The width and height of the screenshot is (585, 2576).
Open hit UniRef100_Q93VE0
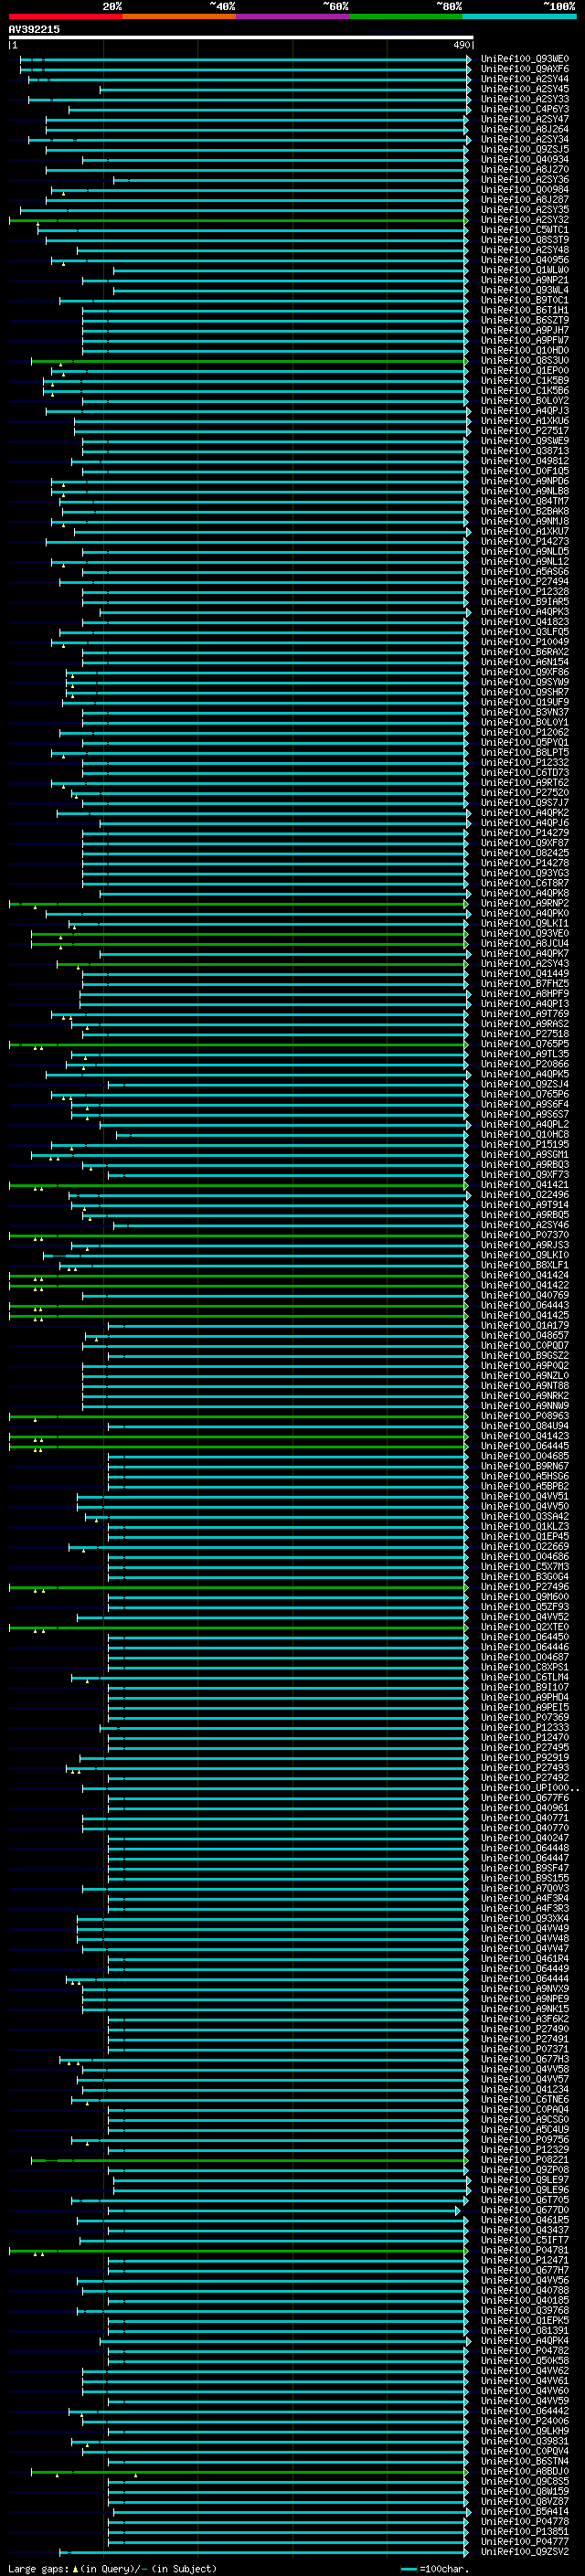coord(525,933)
